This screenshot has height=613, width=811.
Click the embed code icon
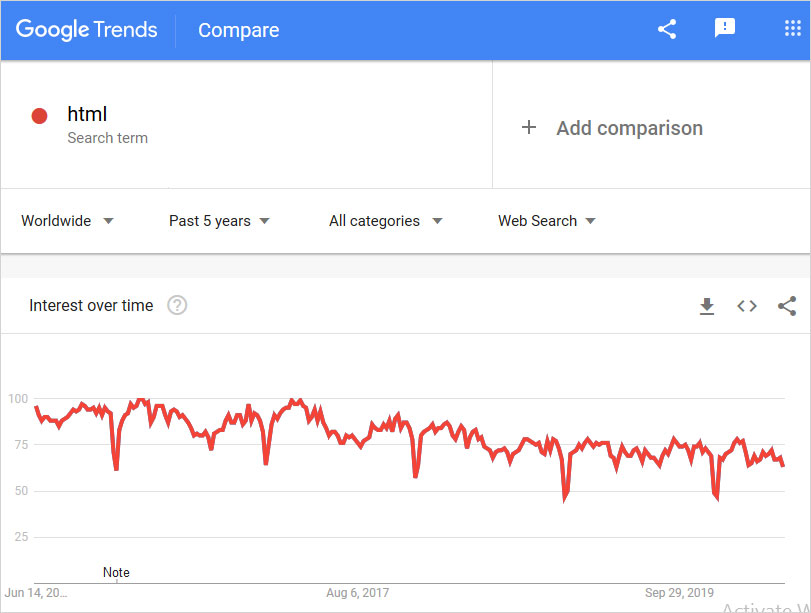(x=747, y=306)
